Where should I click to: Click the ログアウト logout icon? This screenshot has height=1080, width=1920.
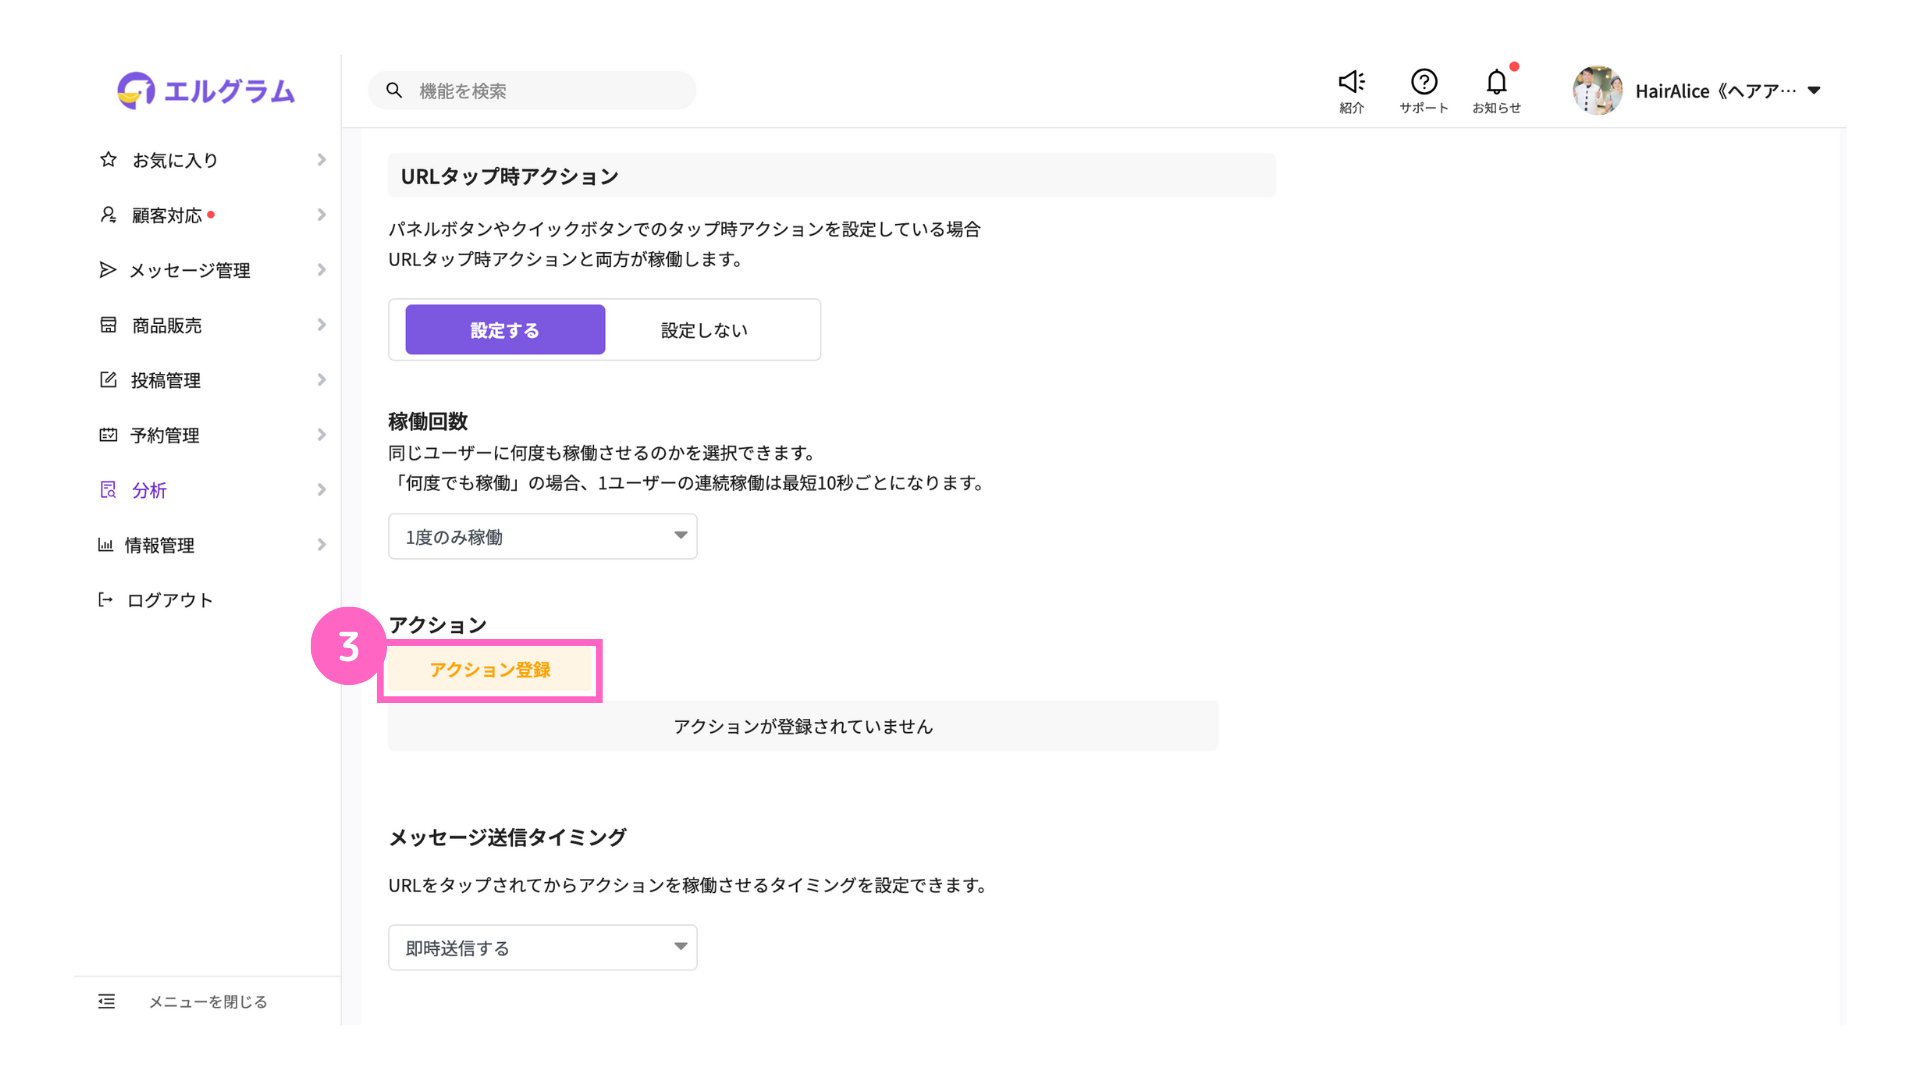point(105,600)
